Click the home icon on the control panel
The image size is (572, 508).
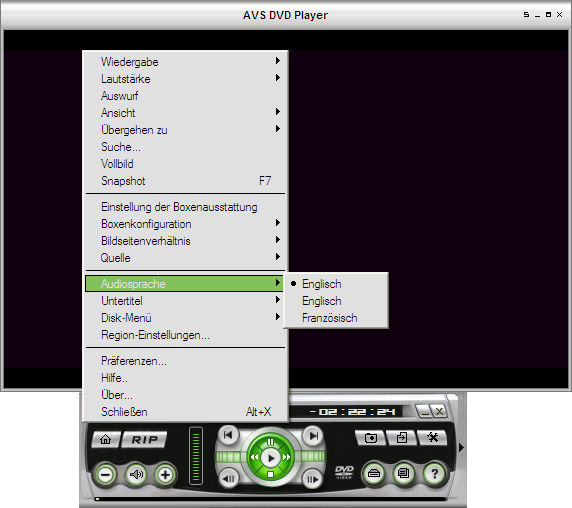(x=106, y=439)
